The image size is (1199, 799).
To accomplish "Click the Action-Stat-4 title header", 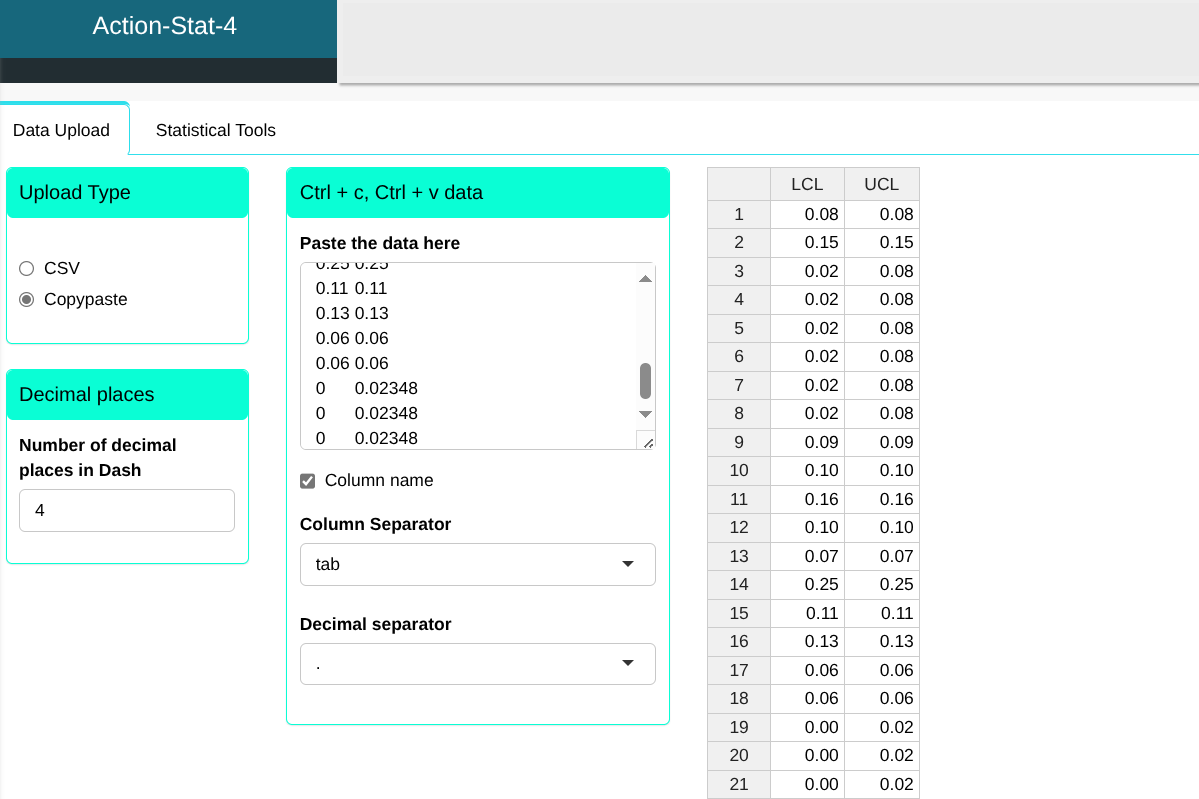I will (165, 26).
